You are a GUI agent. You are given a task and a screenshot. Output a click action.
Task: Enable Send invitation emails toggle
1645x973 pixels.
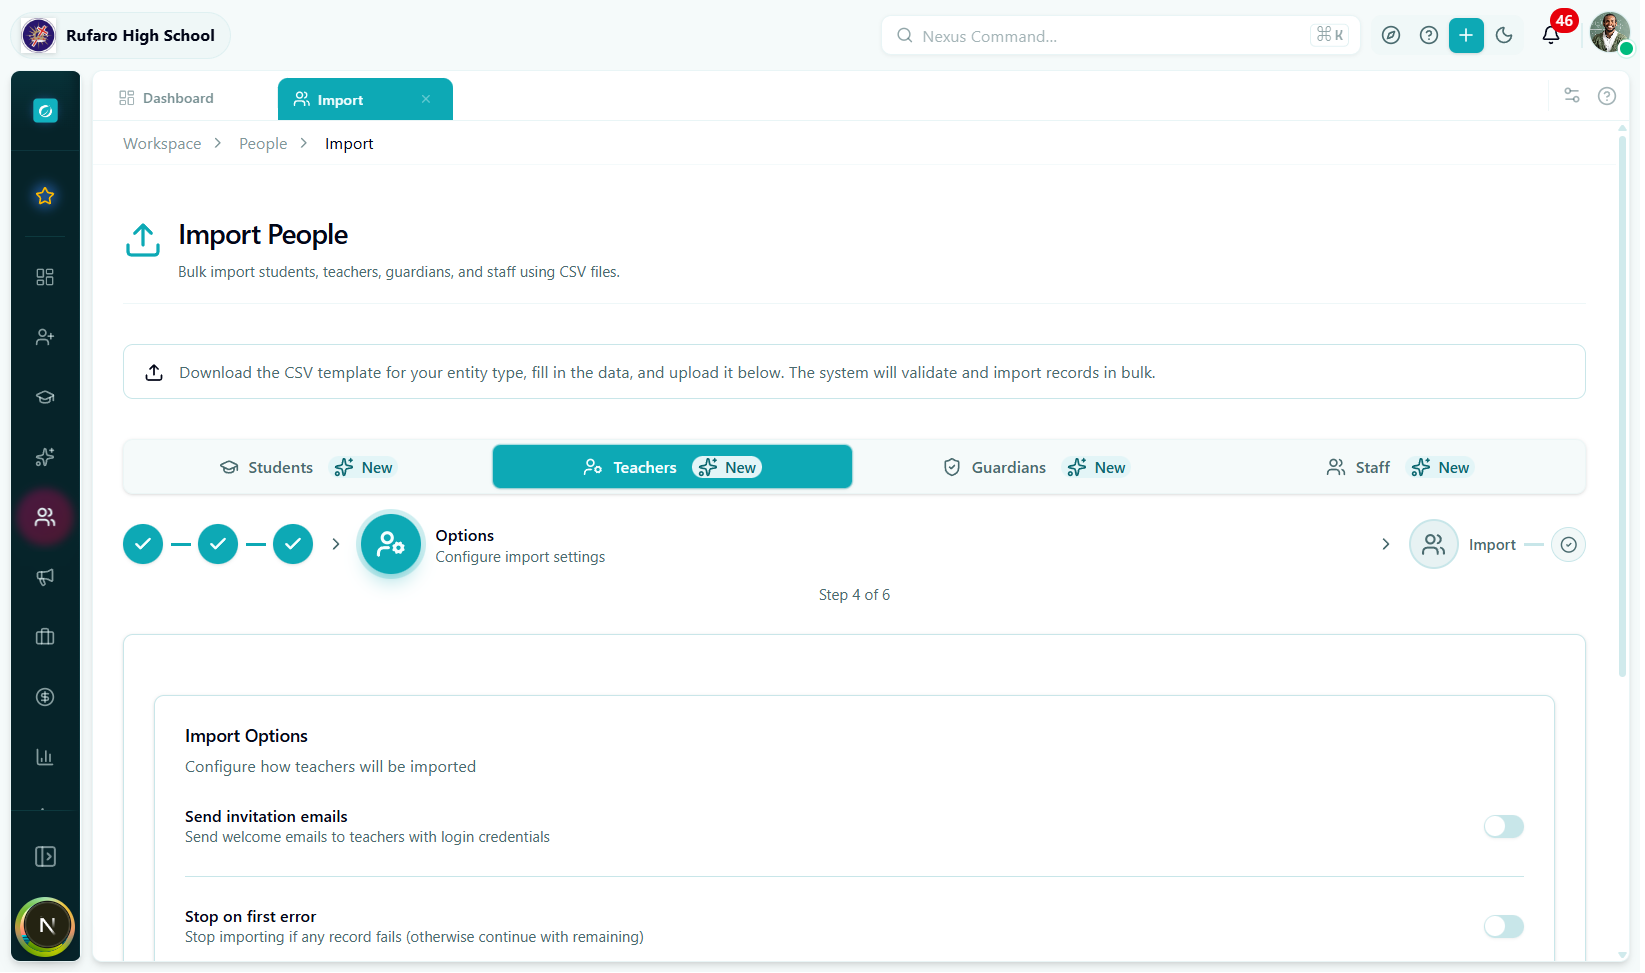point(1504,826)
